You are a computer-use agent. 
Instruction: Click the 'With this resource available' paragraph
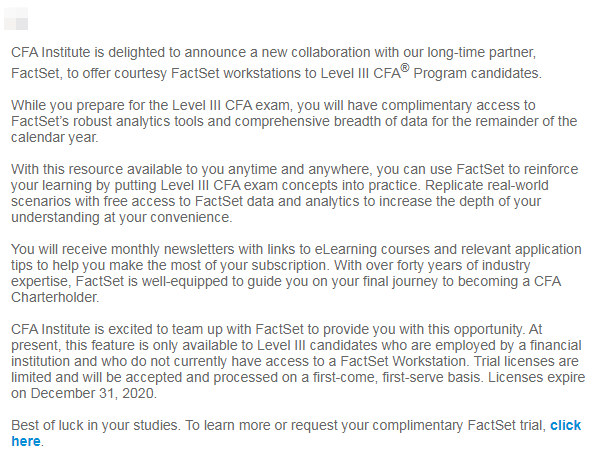click(x=294, y=193)
